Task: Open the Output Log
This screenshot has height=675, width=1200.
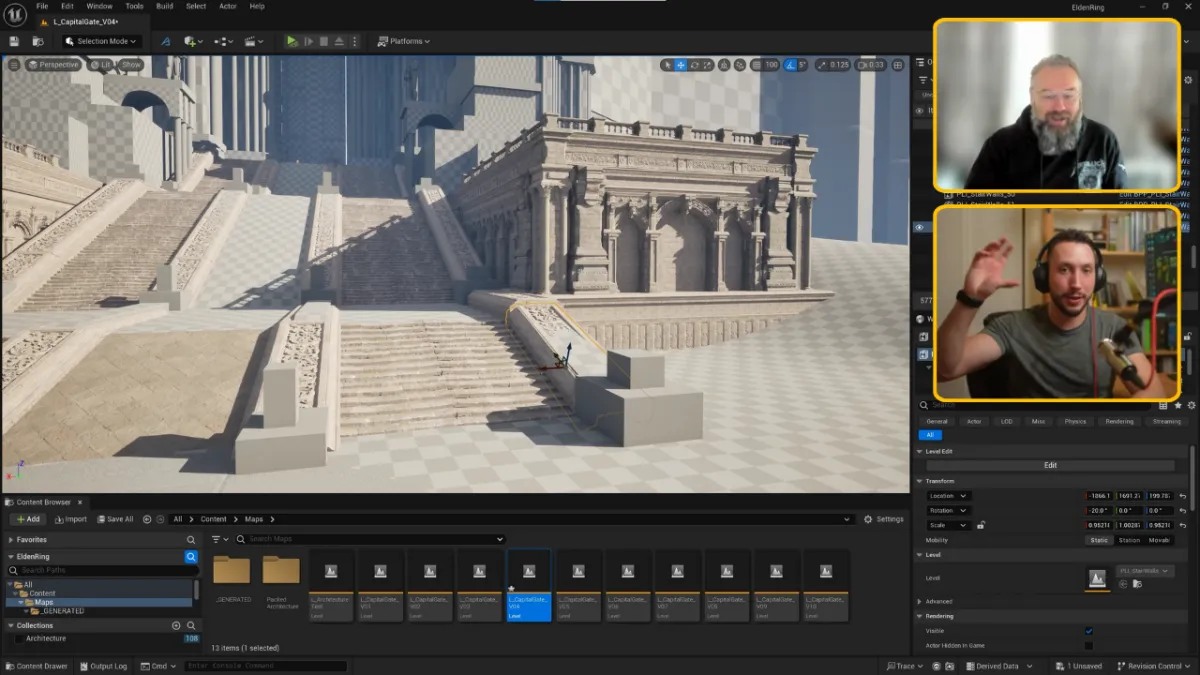Action: tap(103, 666)
